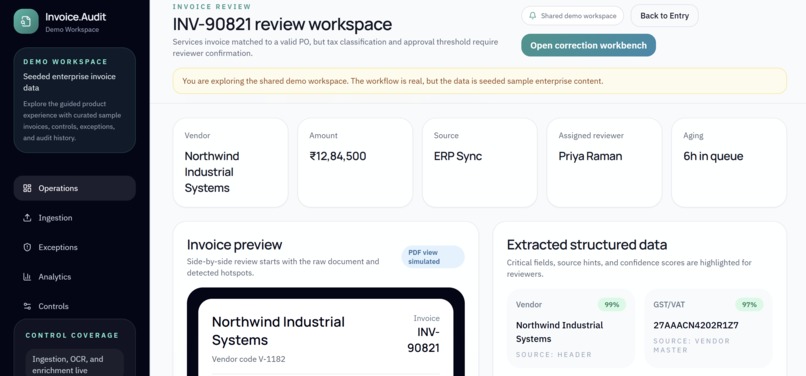Switch to the Analytics section
The width and height of the screenshot is (806, 376).
[x=75, y=277]
